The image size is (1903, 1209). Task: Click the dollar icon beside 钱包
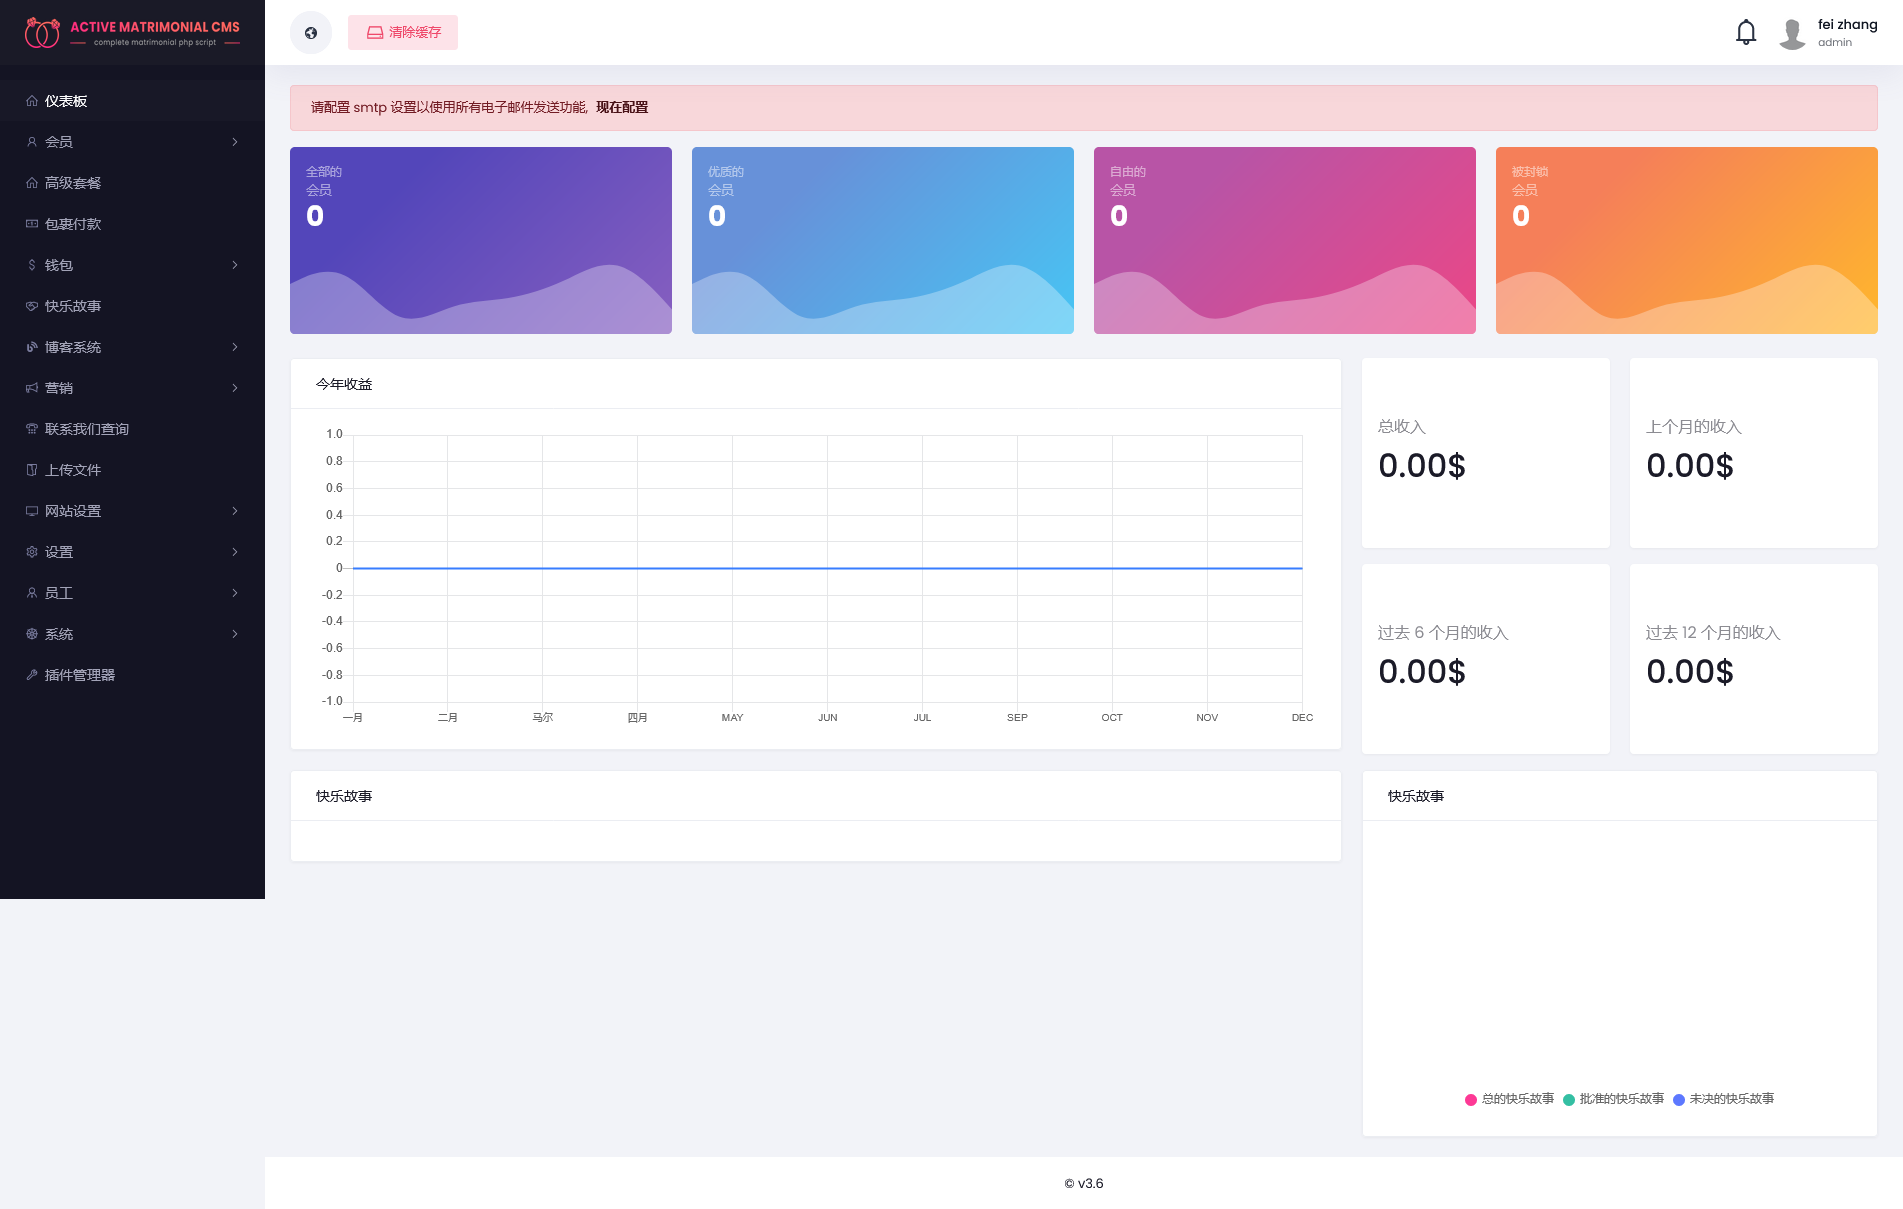32,265
